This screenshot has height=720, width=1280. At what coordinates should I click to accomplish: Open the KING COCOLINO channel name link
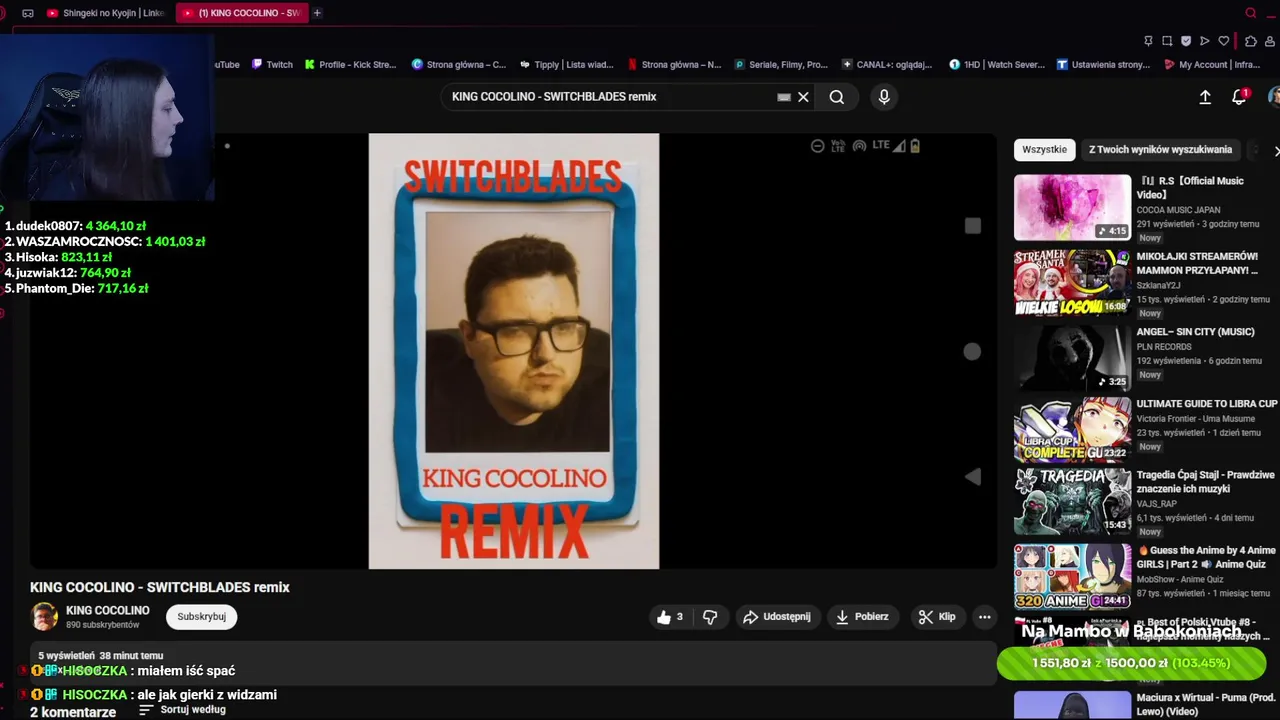(107, 610)
